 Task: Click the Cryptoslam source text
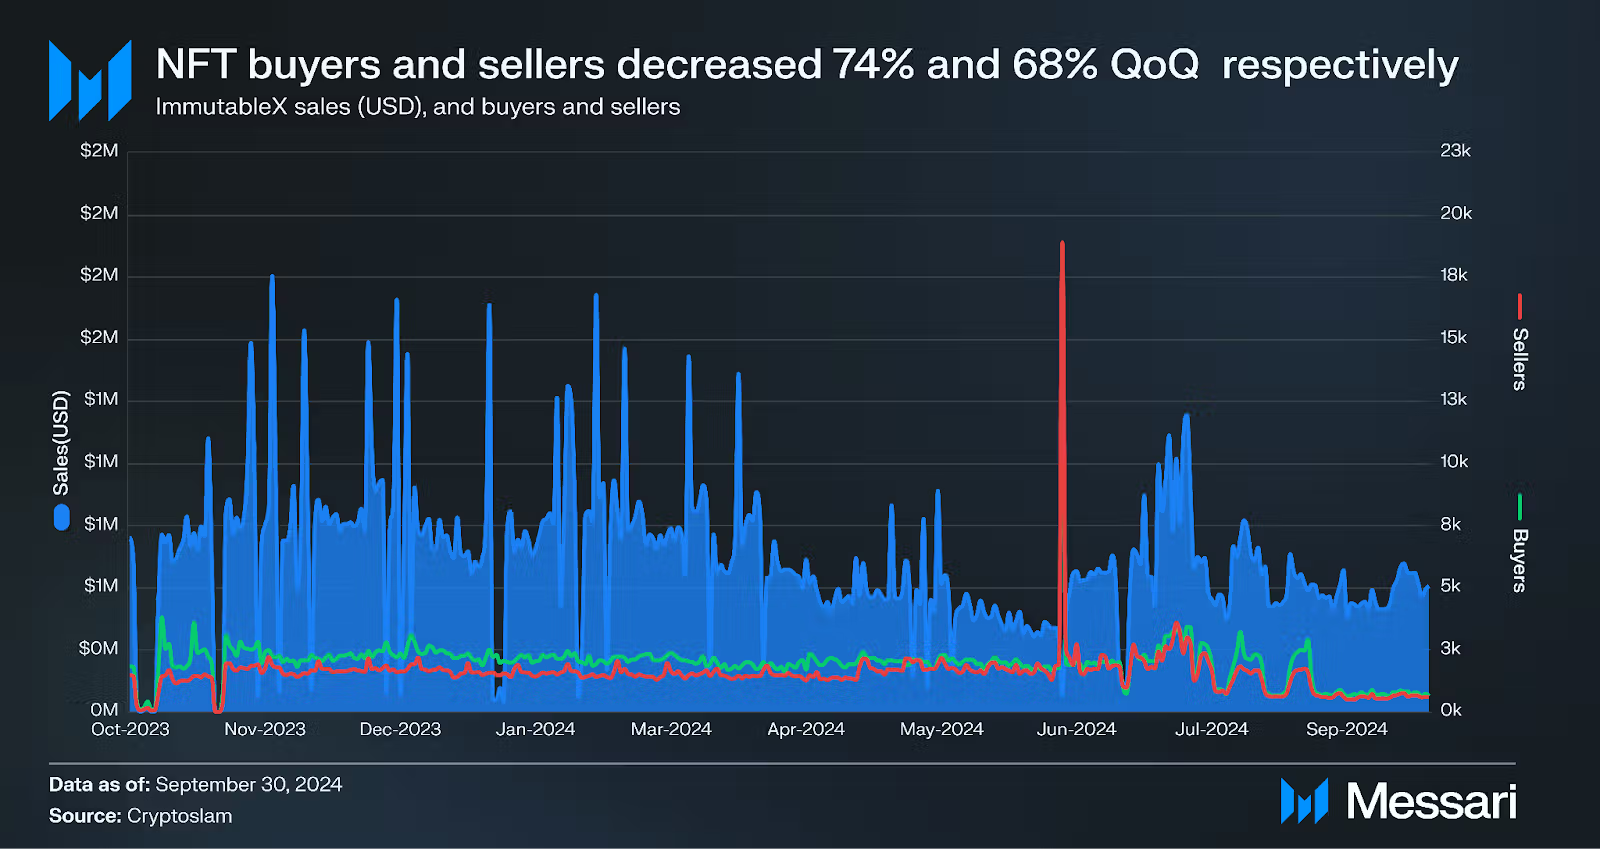click(x=179, y=816)
